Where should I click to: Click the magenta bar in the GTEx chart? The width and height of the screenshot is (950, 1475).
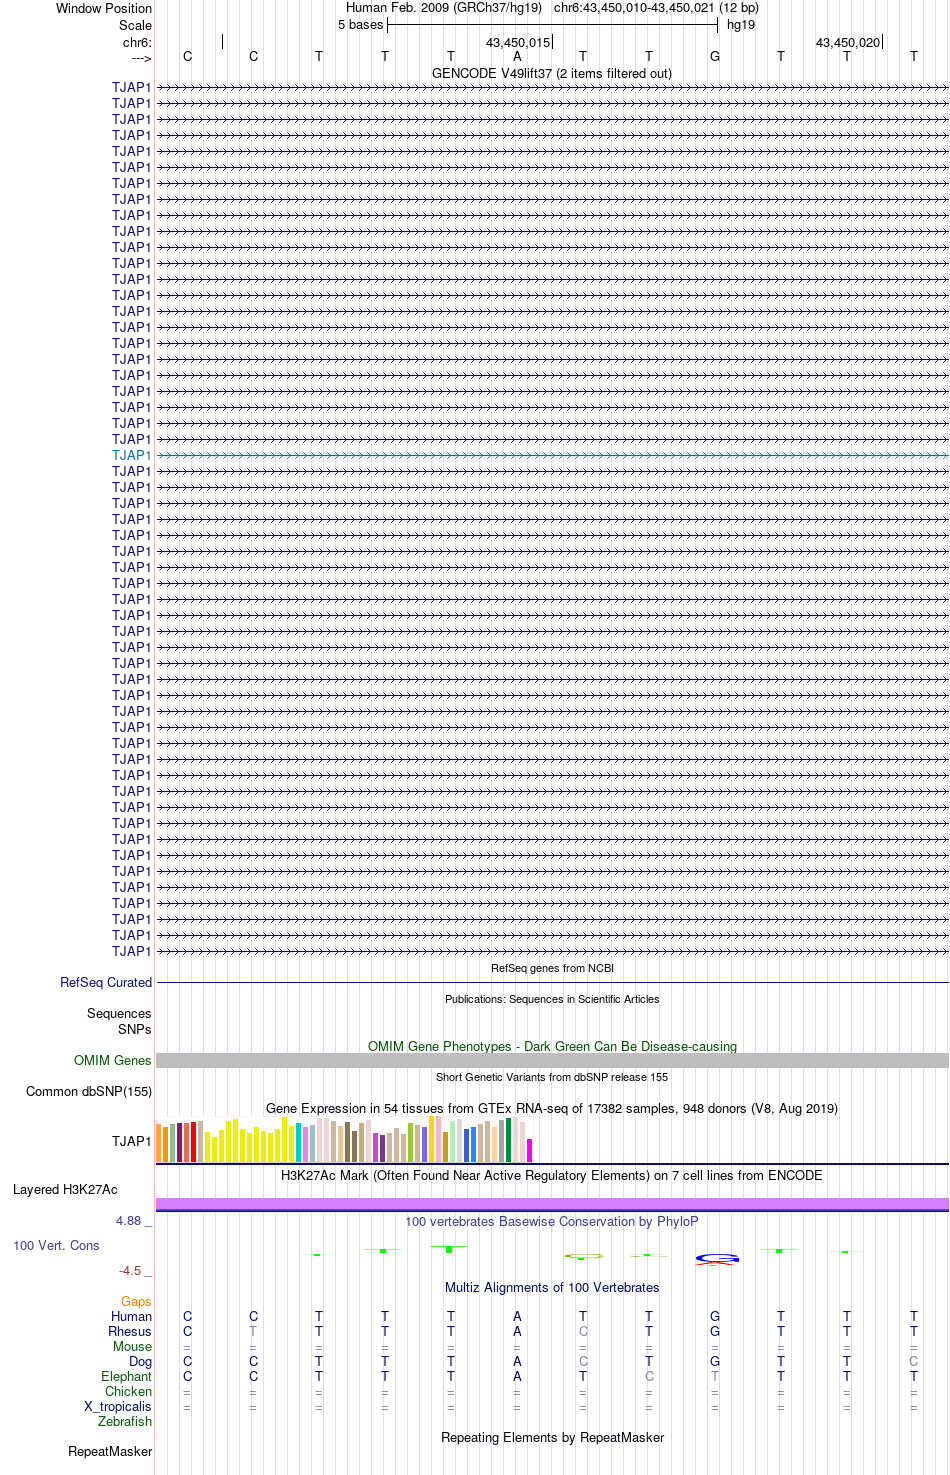click(530, 1150)
